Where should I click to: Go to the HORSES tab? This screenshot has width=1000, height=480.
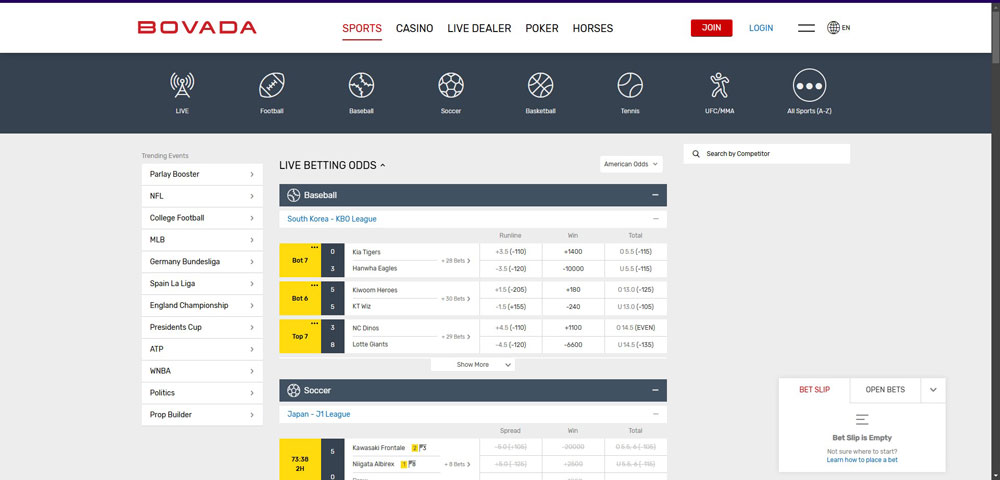(592, 28)
